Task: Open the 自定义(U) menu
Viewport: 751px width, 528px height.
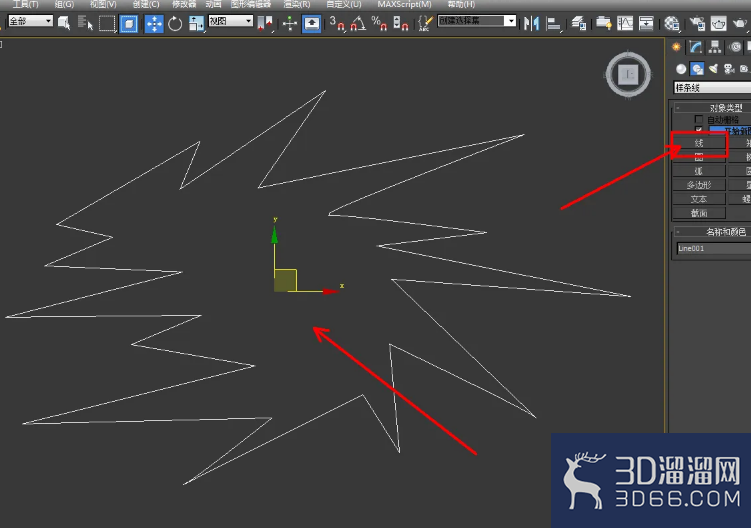Action: [x=343, y=4]
